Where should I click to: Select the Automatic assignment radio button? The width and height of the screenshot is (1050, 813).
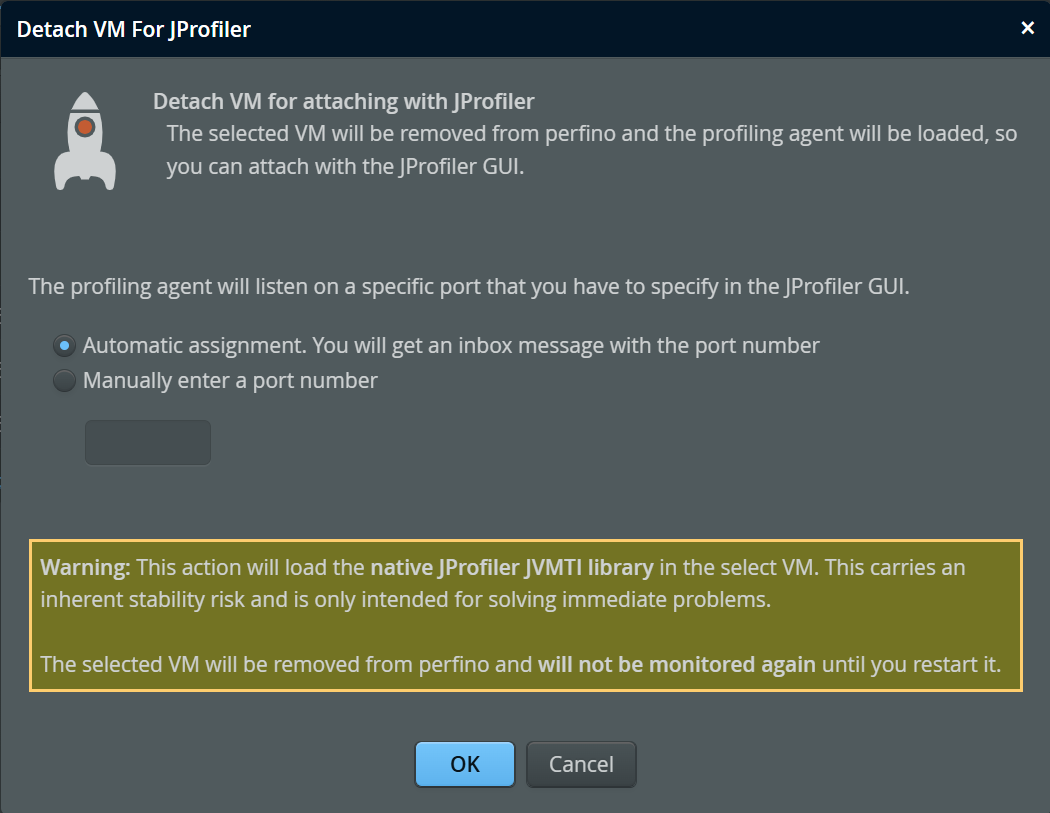64,346
